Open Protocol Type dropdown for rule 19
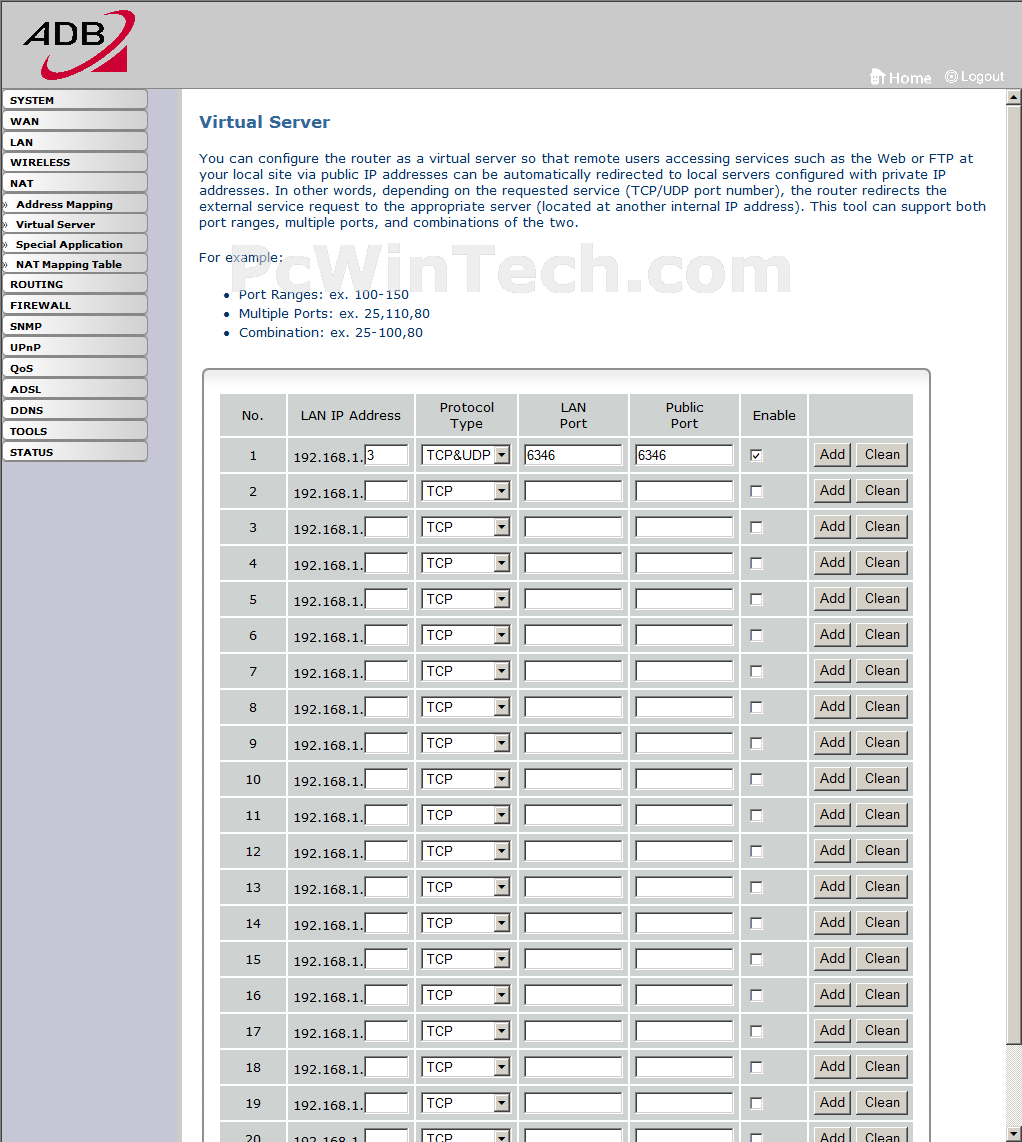Screen dimensions: 1022x1142 pyautogui.click(x=465, y=1103)
